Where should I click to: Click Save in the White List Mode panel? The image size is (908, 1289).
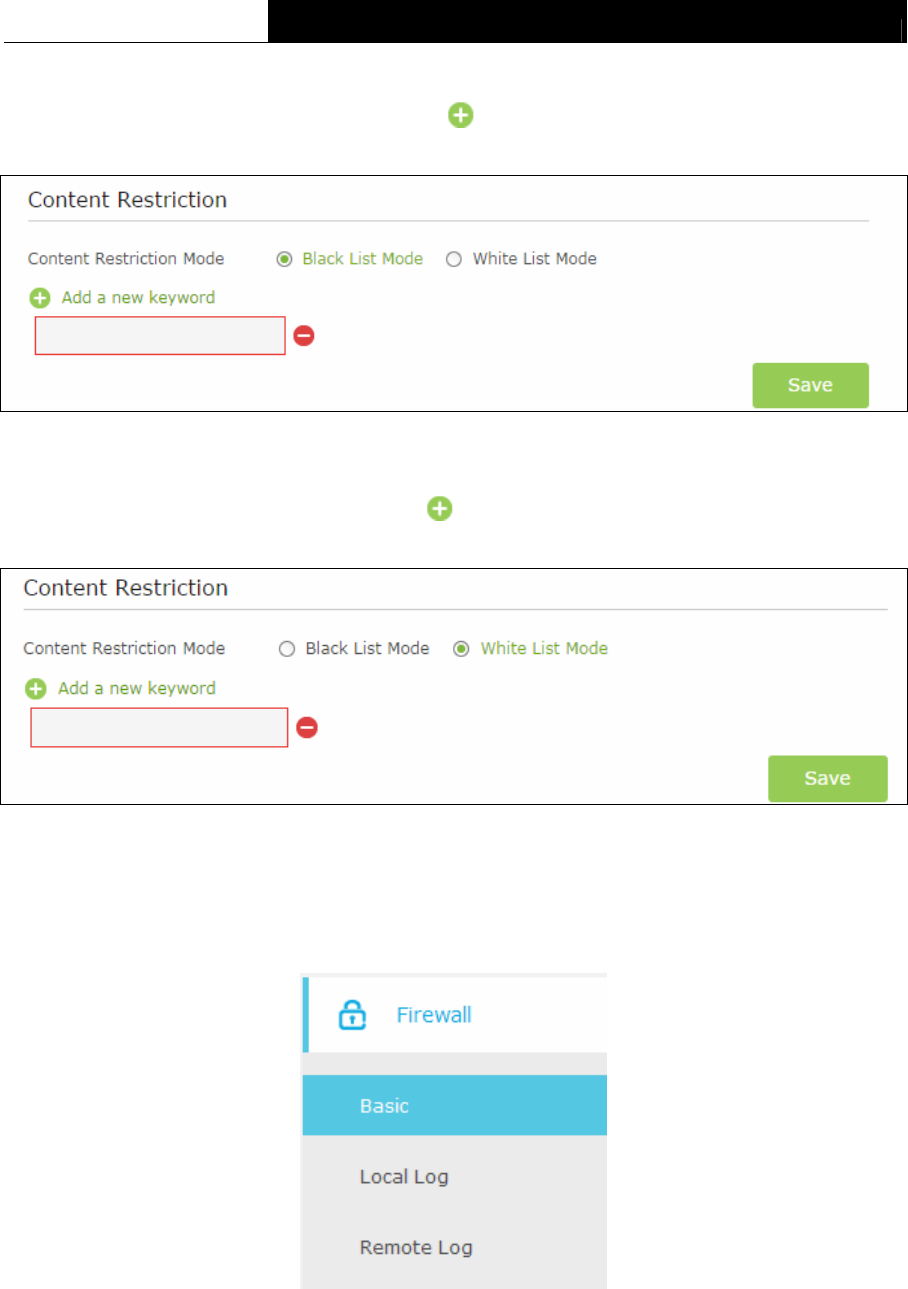tap(827, 778)
